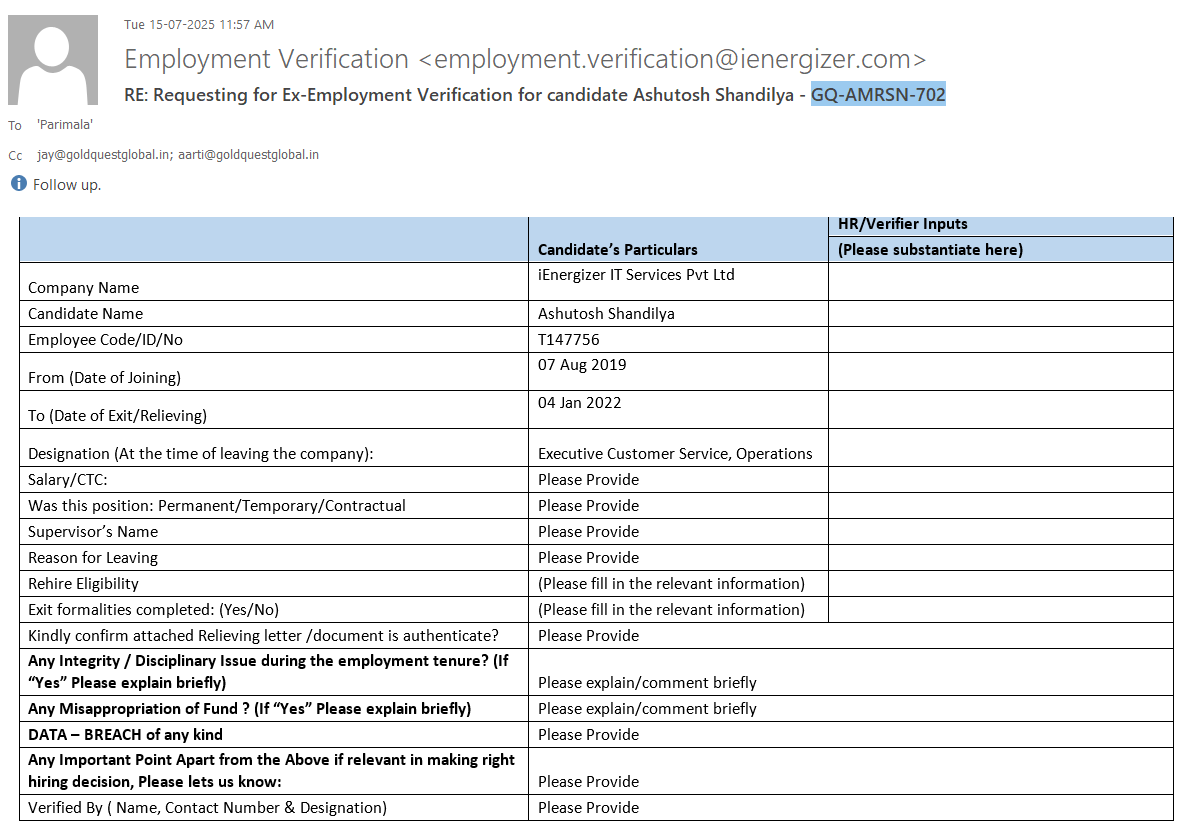Click the employment.verification@ienergizer.com sender address

(672, 59)
